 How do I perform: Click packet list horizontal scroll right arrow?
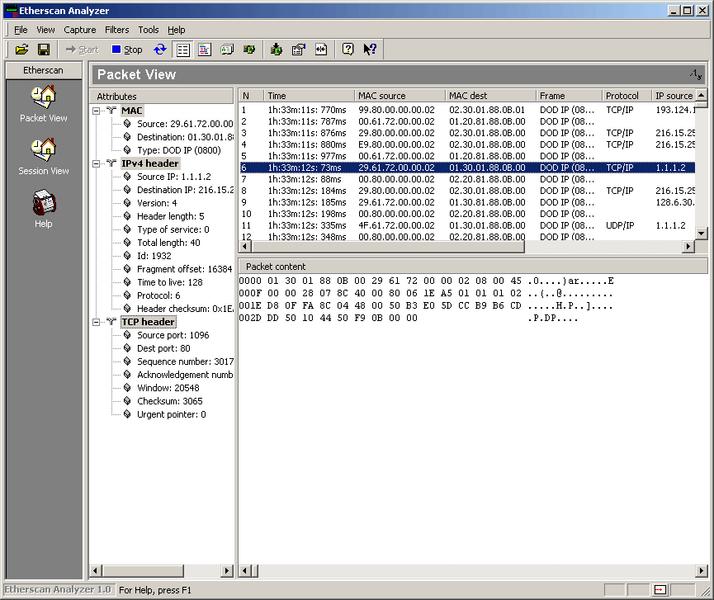(x=688, y=246)
